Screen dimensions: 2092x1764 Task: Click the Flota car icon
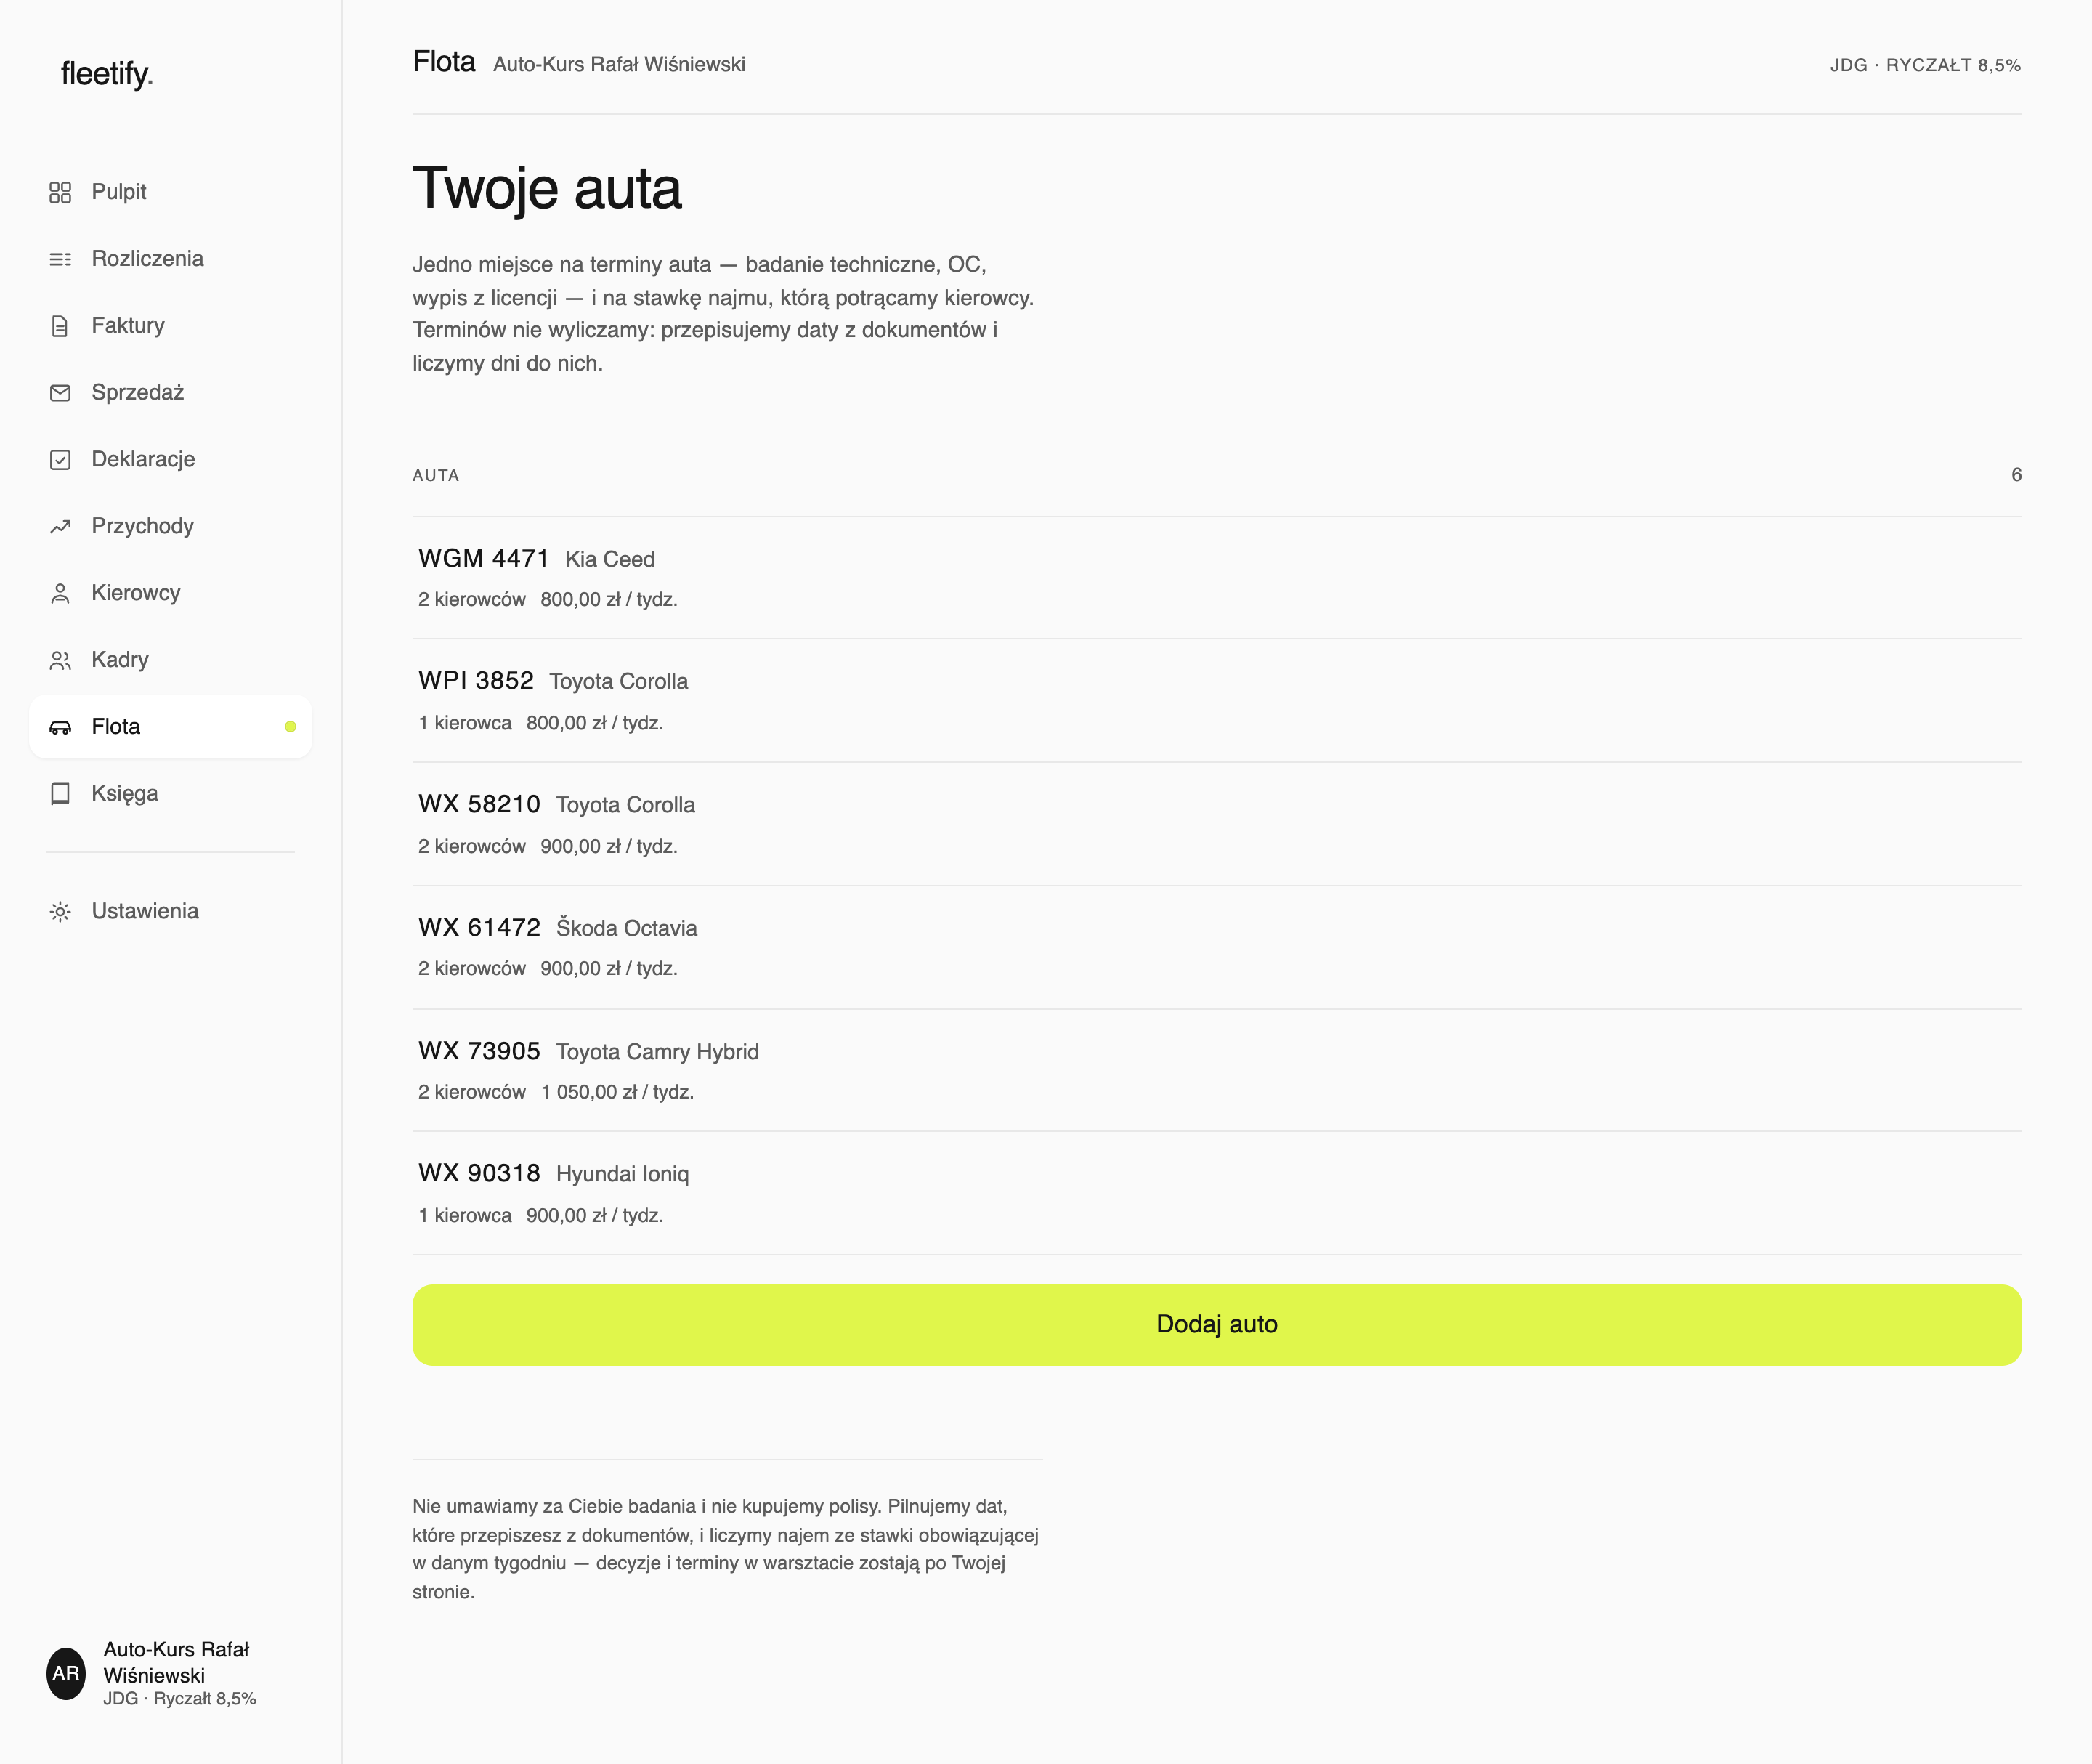pyautogui.click(x=60, y=727)
